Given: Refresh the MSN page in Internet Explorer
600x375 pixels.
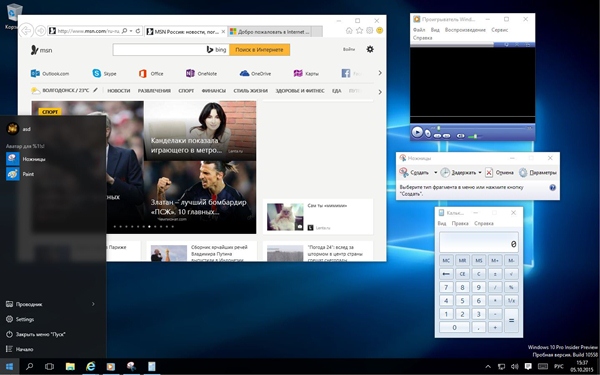Looking at the screenshot, I should pos(138,31).
